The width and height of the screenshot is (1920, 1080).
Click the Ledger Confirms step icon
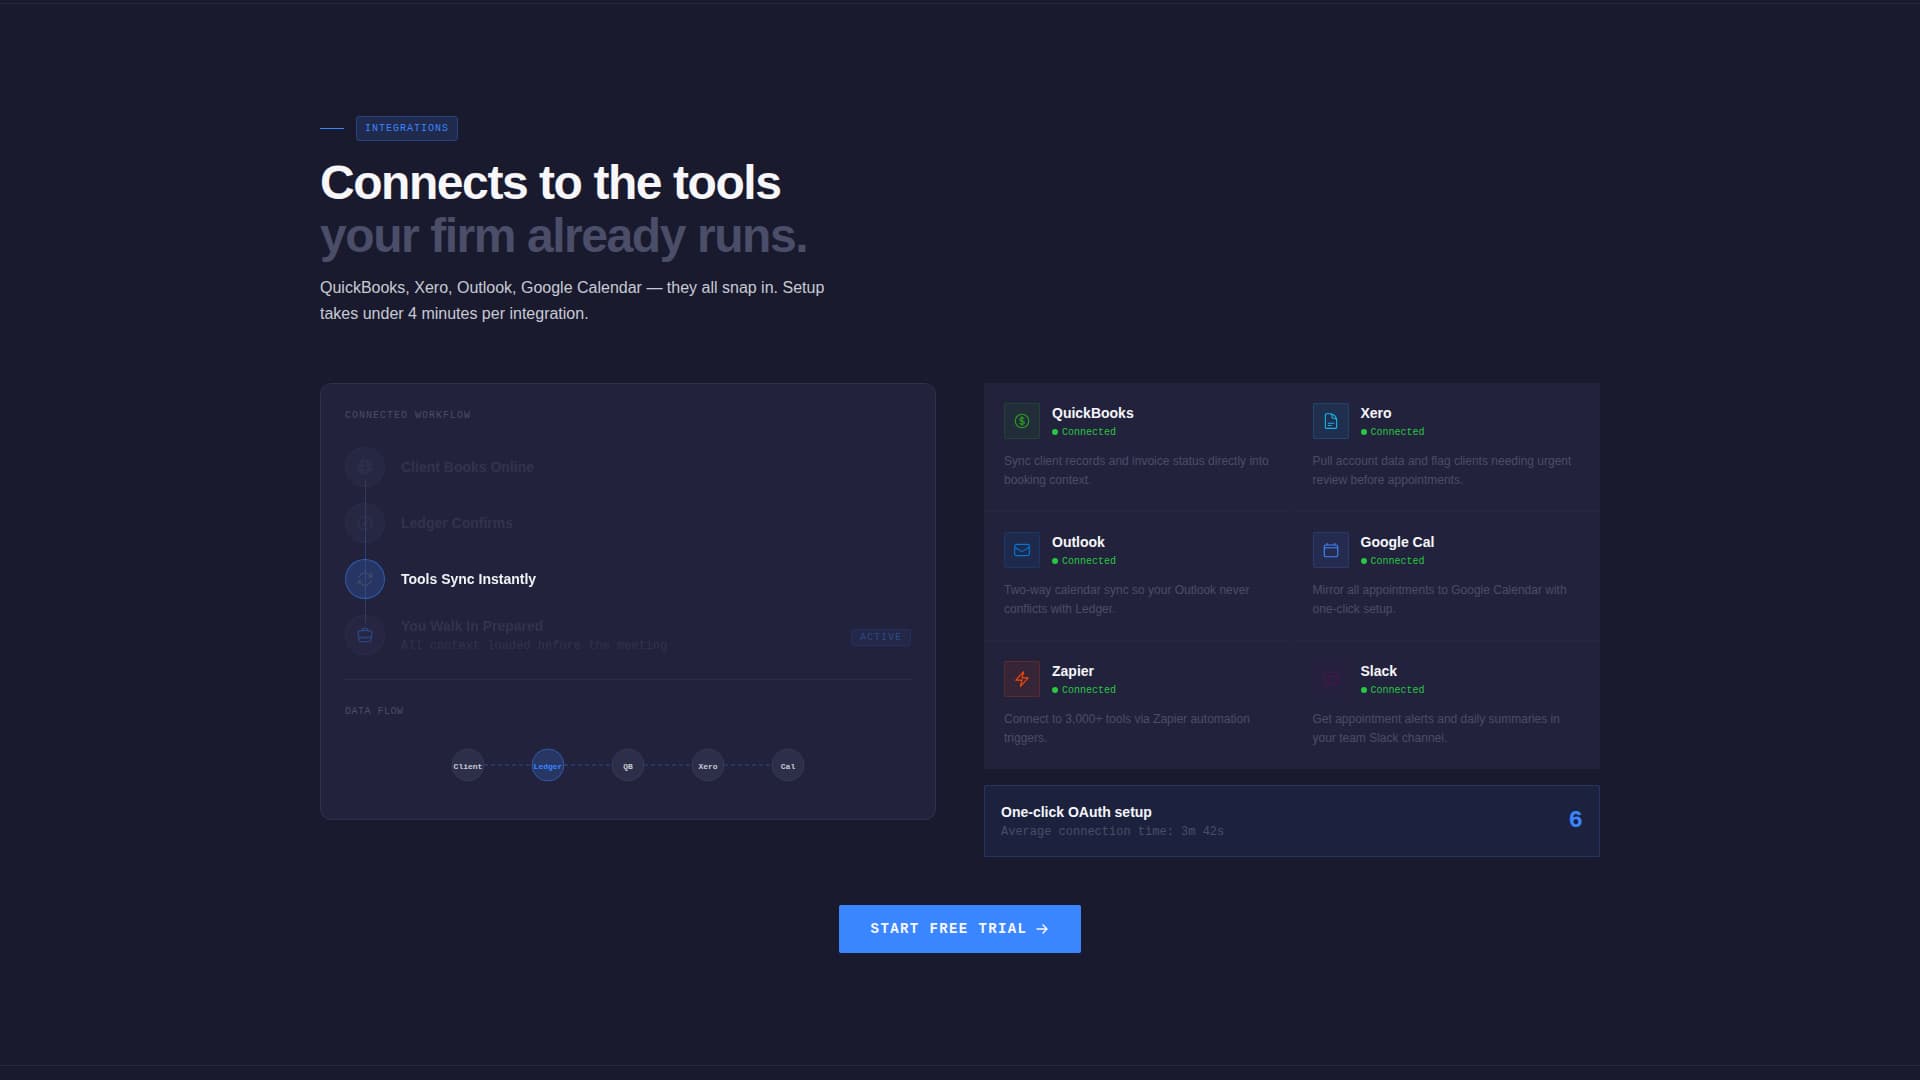click(365, 523)
